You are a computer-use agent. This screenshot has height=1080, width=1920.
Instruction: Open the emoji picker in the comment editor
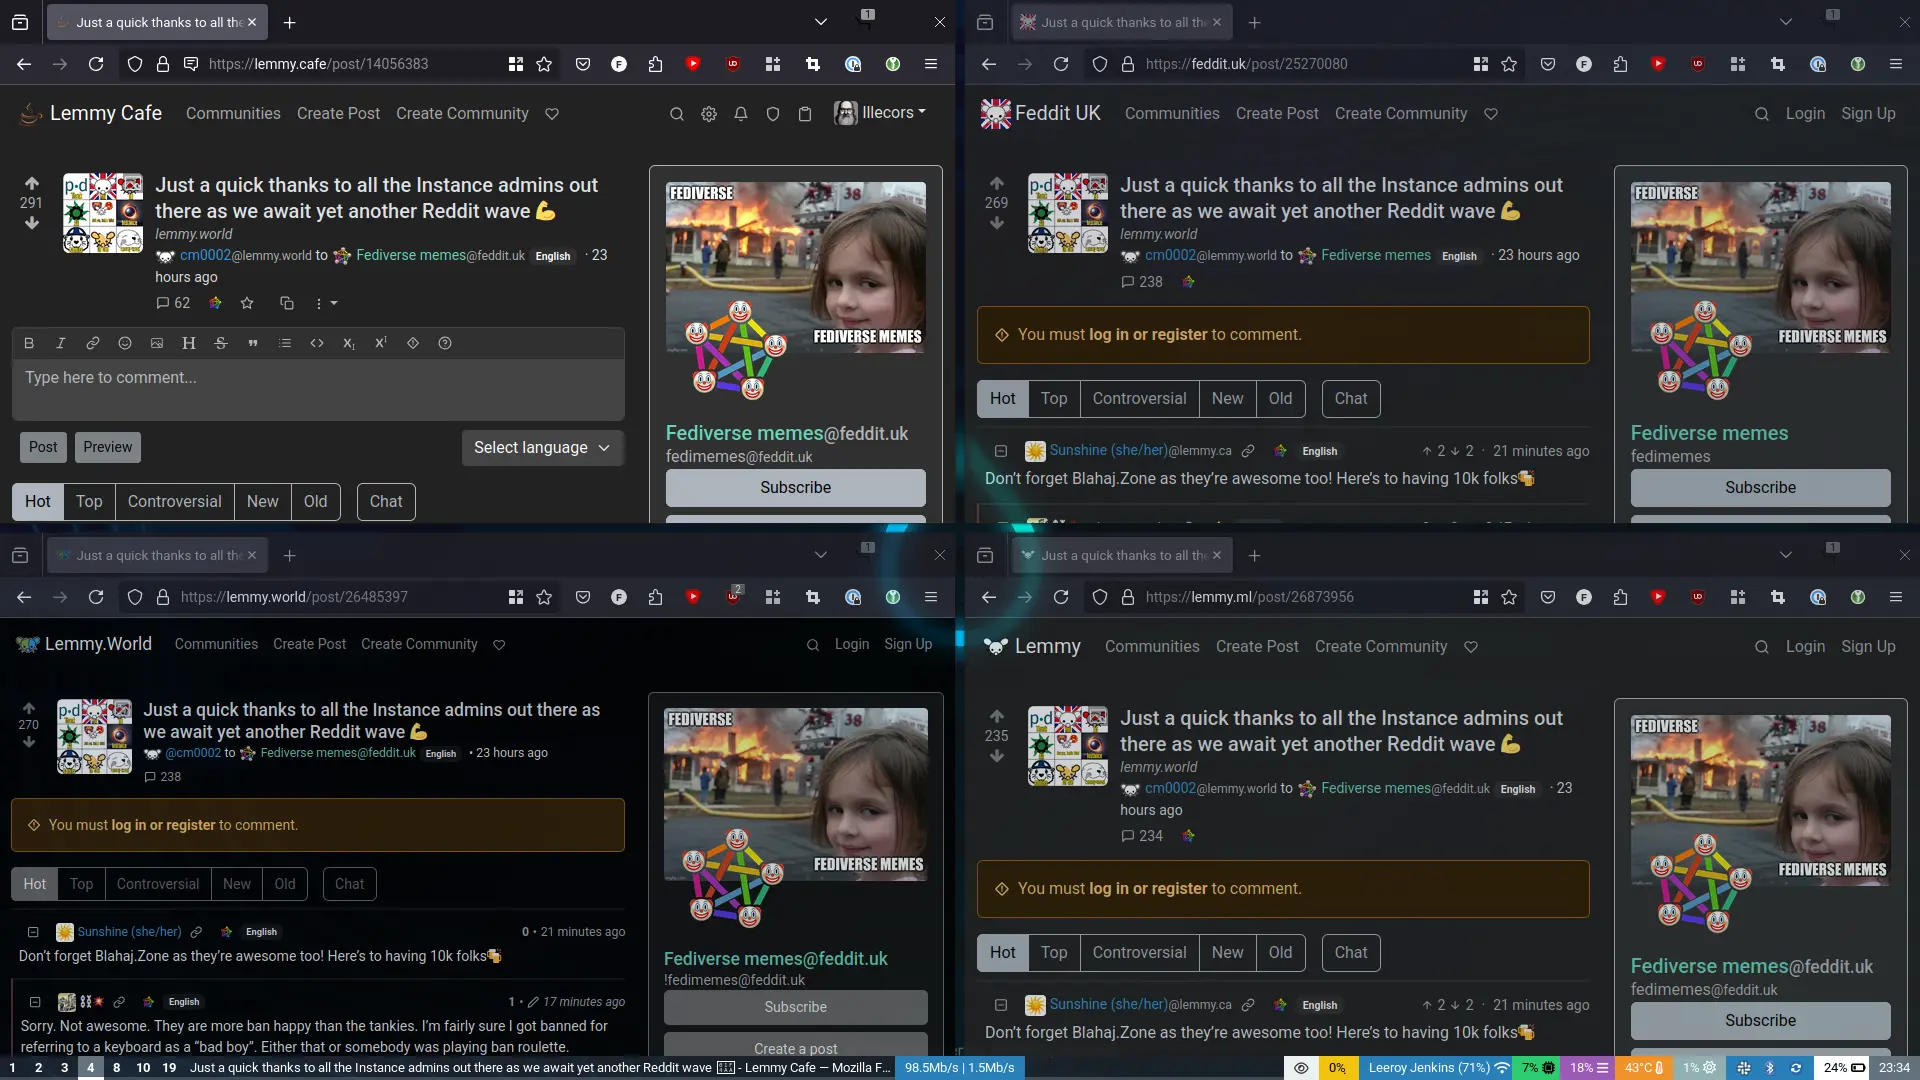(x=125, y=343)
